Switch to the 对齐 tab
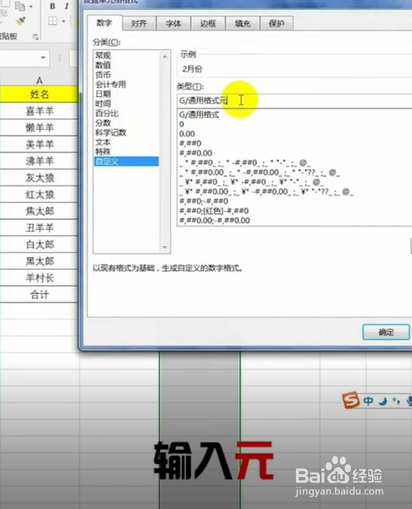 (139, 23)
